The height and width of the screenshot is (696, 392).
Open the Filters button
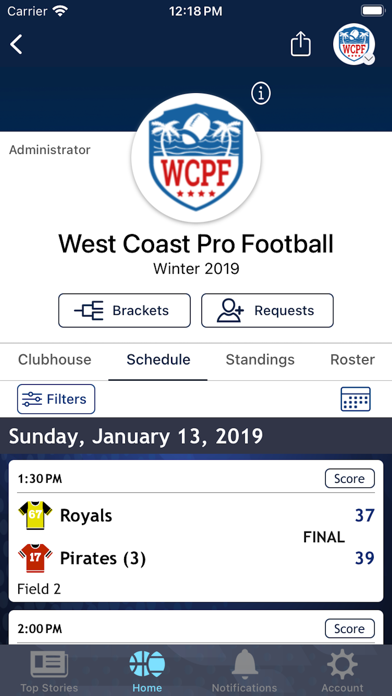[x=56, y=399]
